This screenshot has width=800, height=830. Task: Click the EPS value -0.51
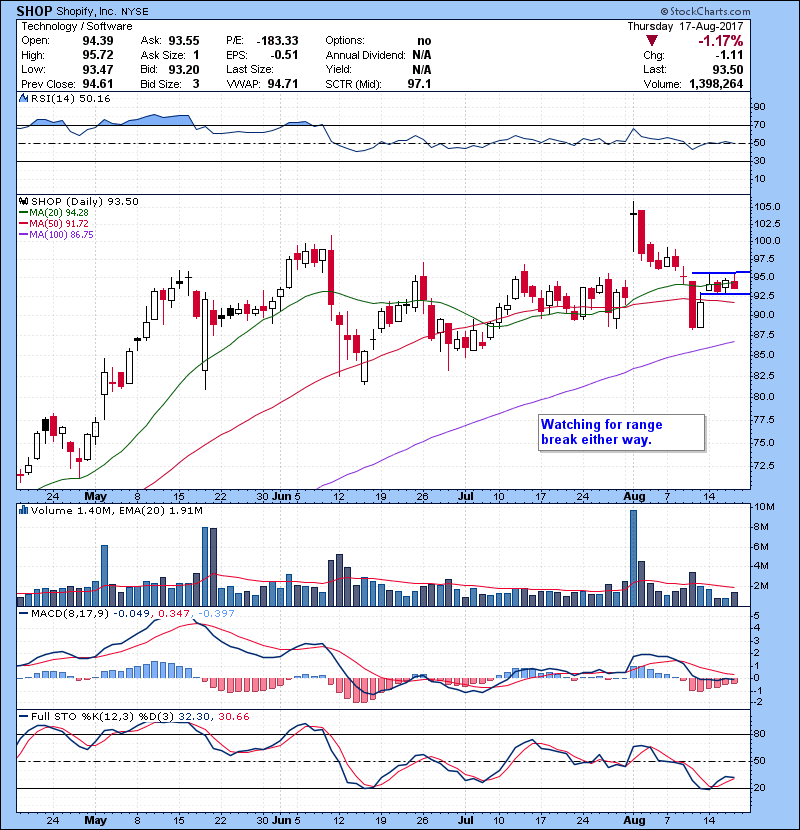[284, 55]
